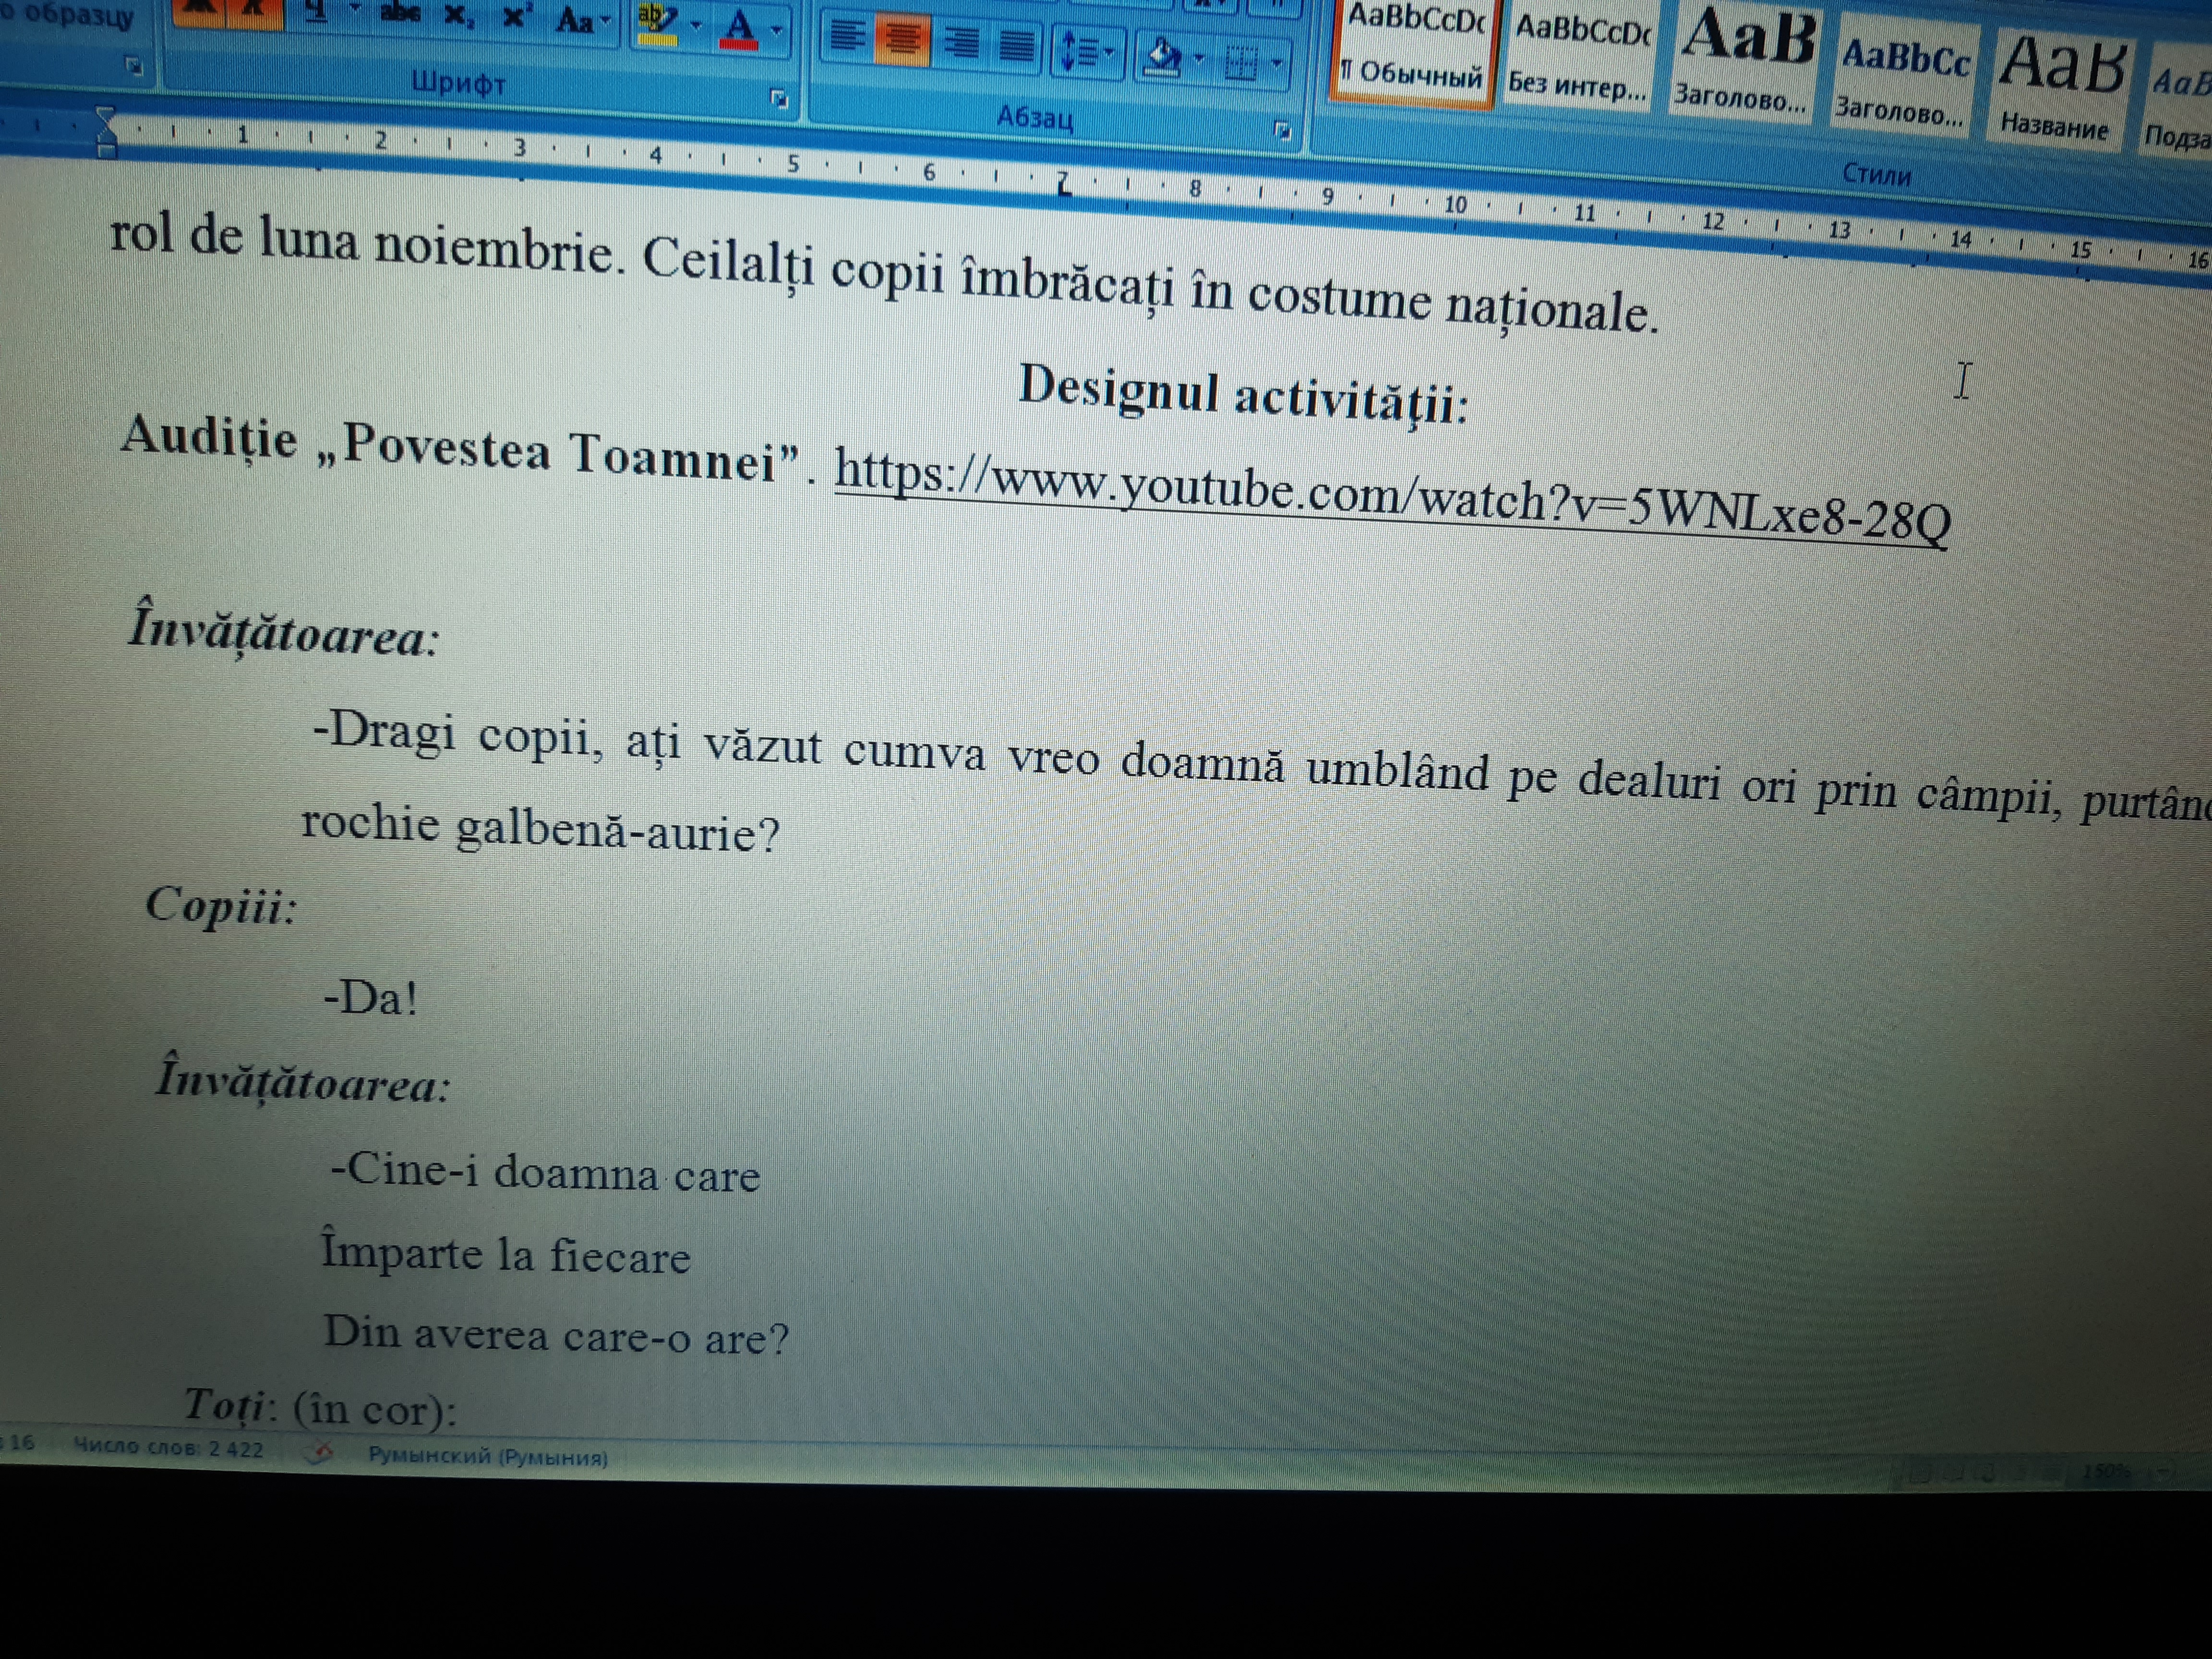Open Шрифт dialog launcher

coord(779,98)
